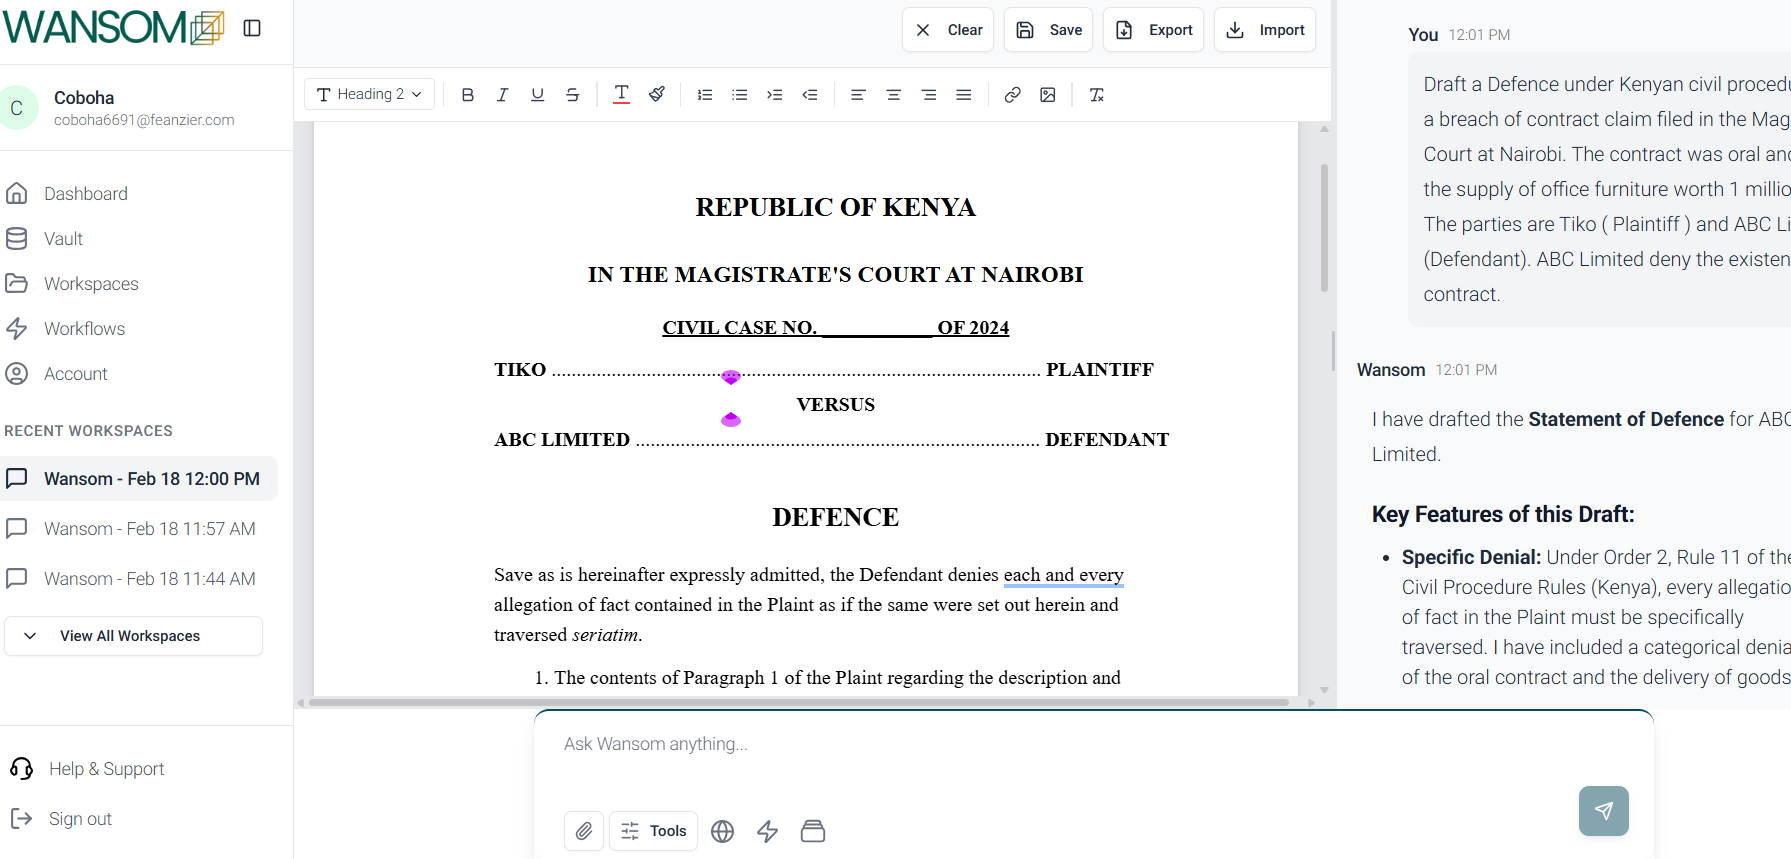Image resolution: width=1791 pixels, height=859 pixels.
Task: Justify the text
Action: click(964, 95)
